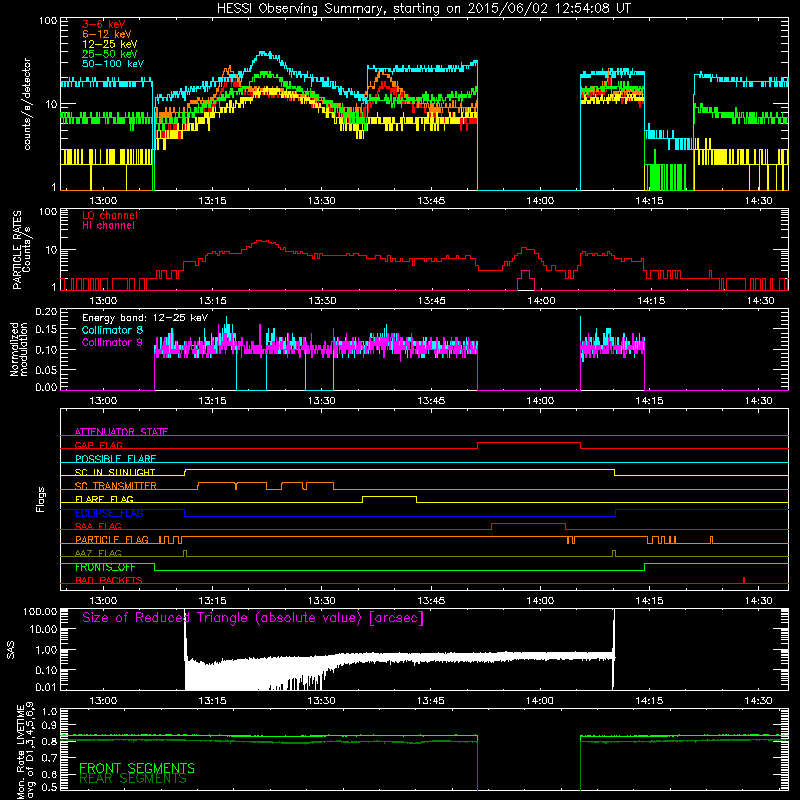Click the counts/s/detector axis label
Image resolution: width=800 pixels, height=800 pixels.
27,104
